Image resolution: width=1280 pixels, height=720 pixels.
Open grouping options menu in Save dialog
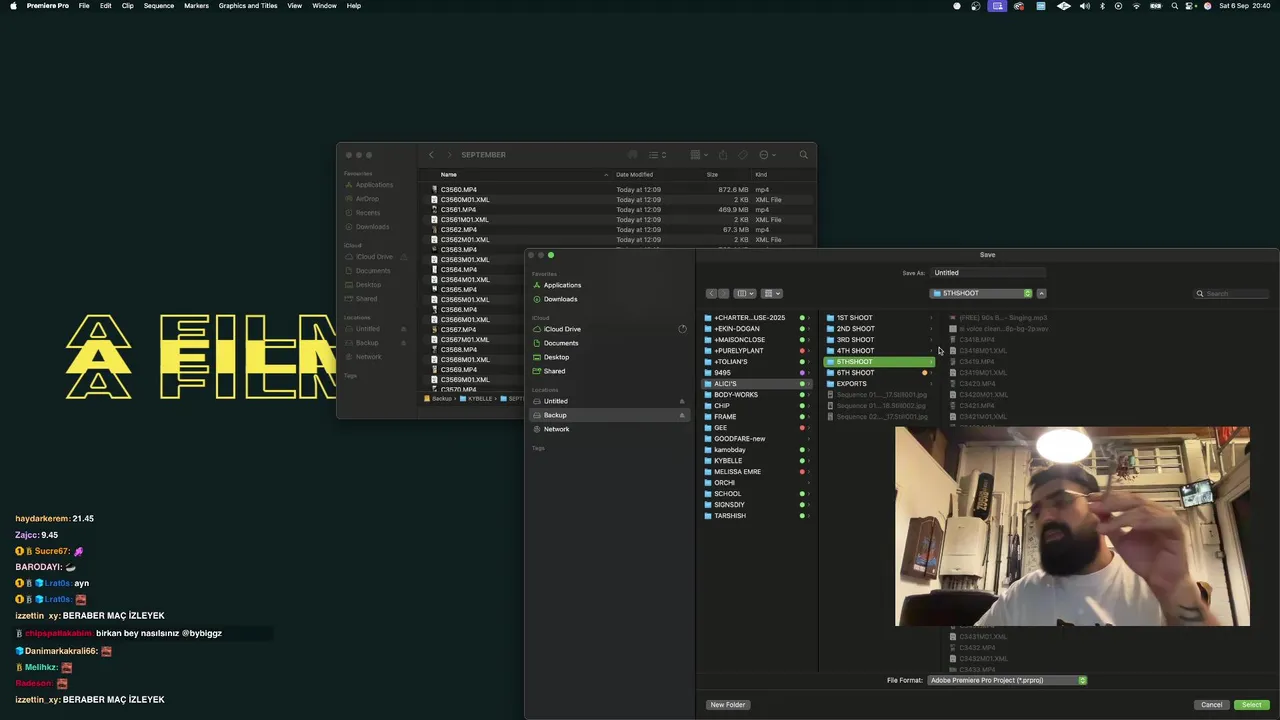[x=772, y=293]
